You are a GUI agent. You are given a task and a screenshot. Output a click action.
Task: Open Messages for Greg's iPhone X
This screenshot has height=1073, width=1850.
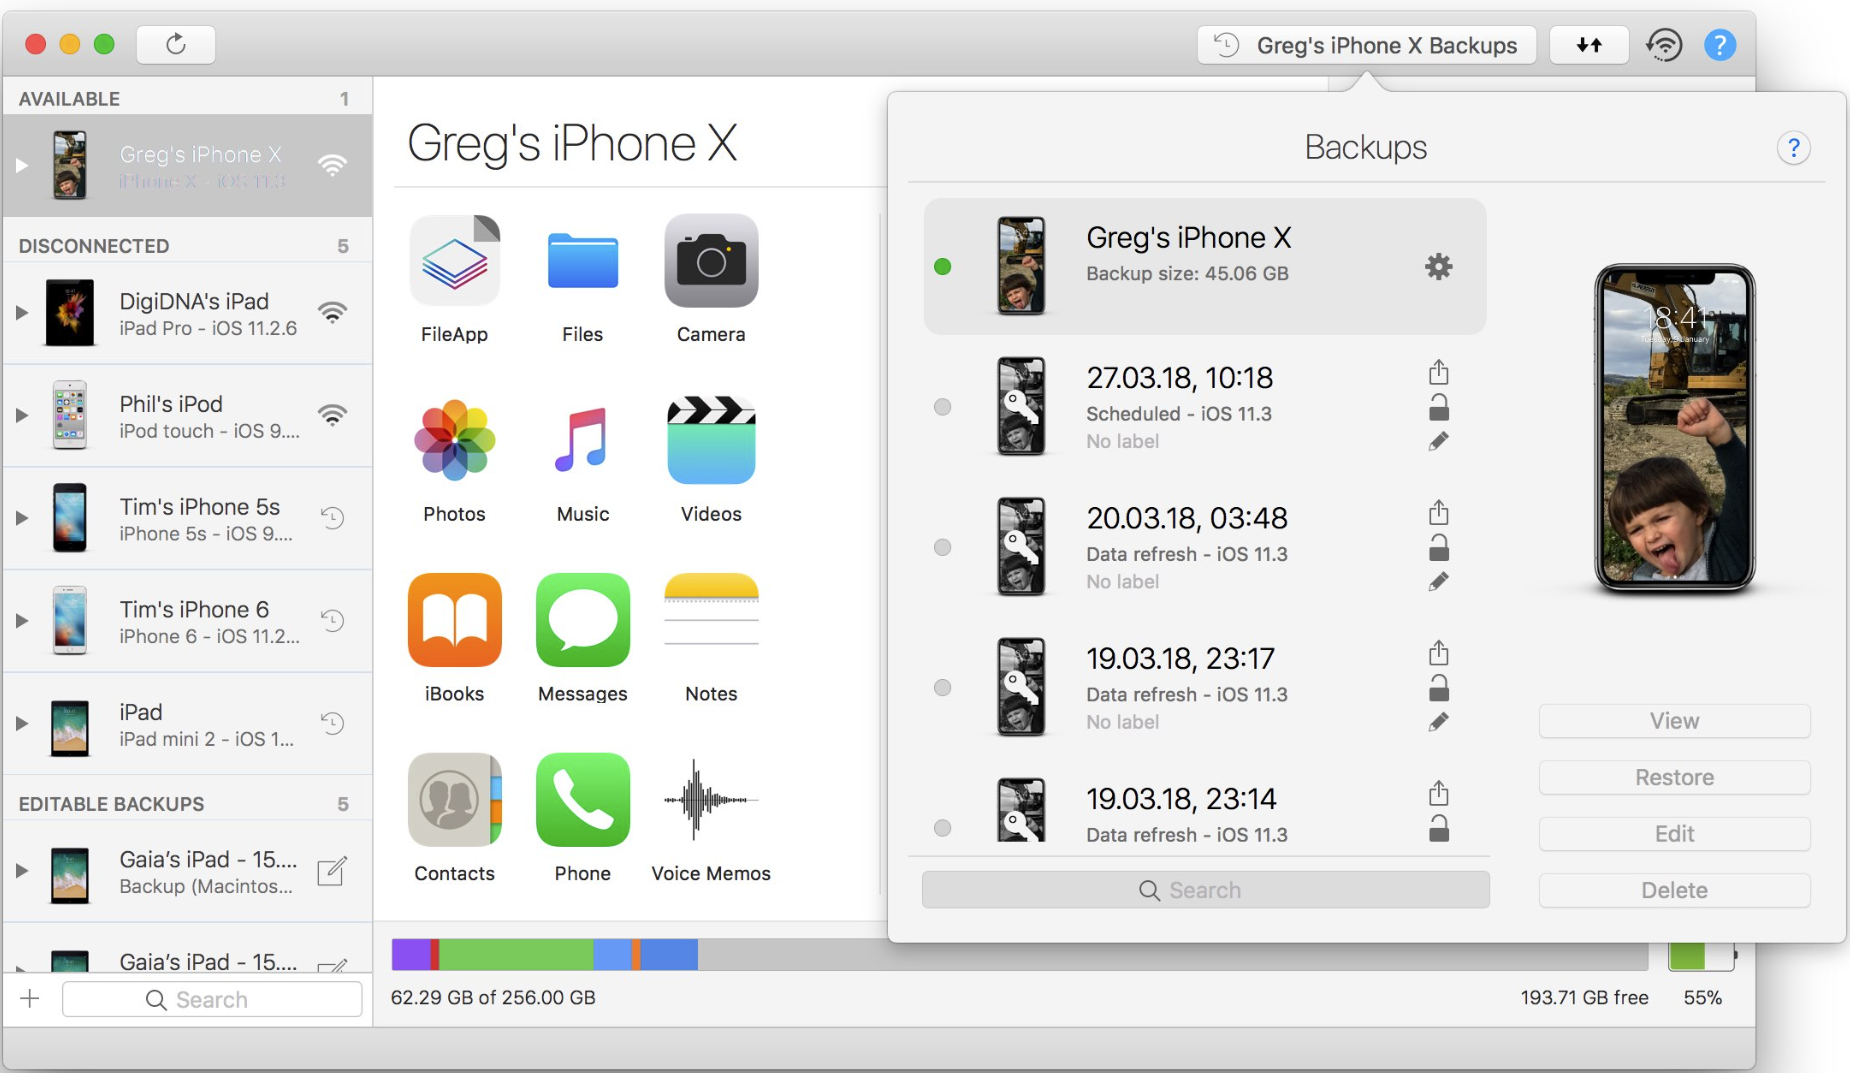[x=582, y=621]
